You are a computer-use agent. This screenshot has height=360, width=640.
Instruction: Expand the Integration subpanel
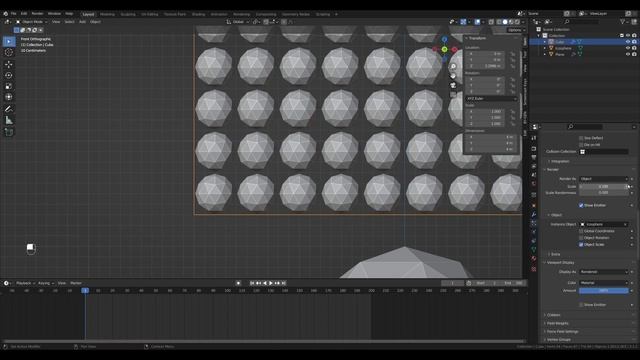click(x=560, y=161)
